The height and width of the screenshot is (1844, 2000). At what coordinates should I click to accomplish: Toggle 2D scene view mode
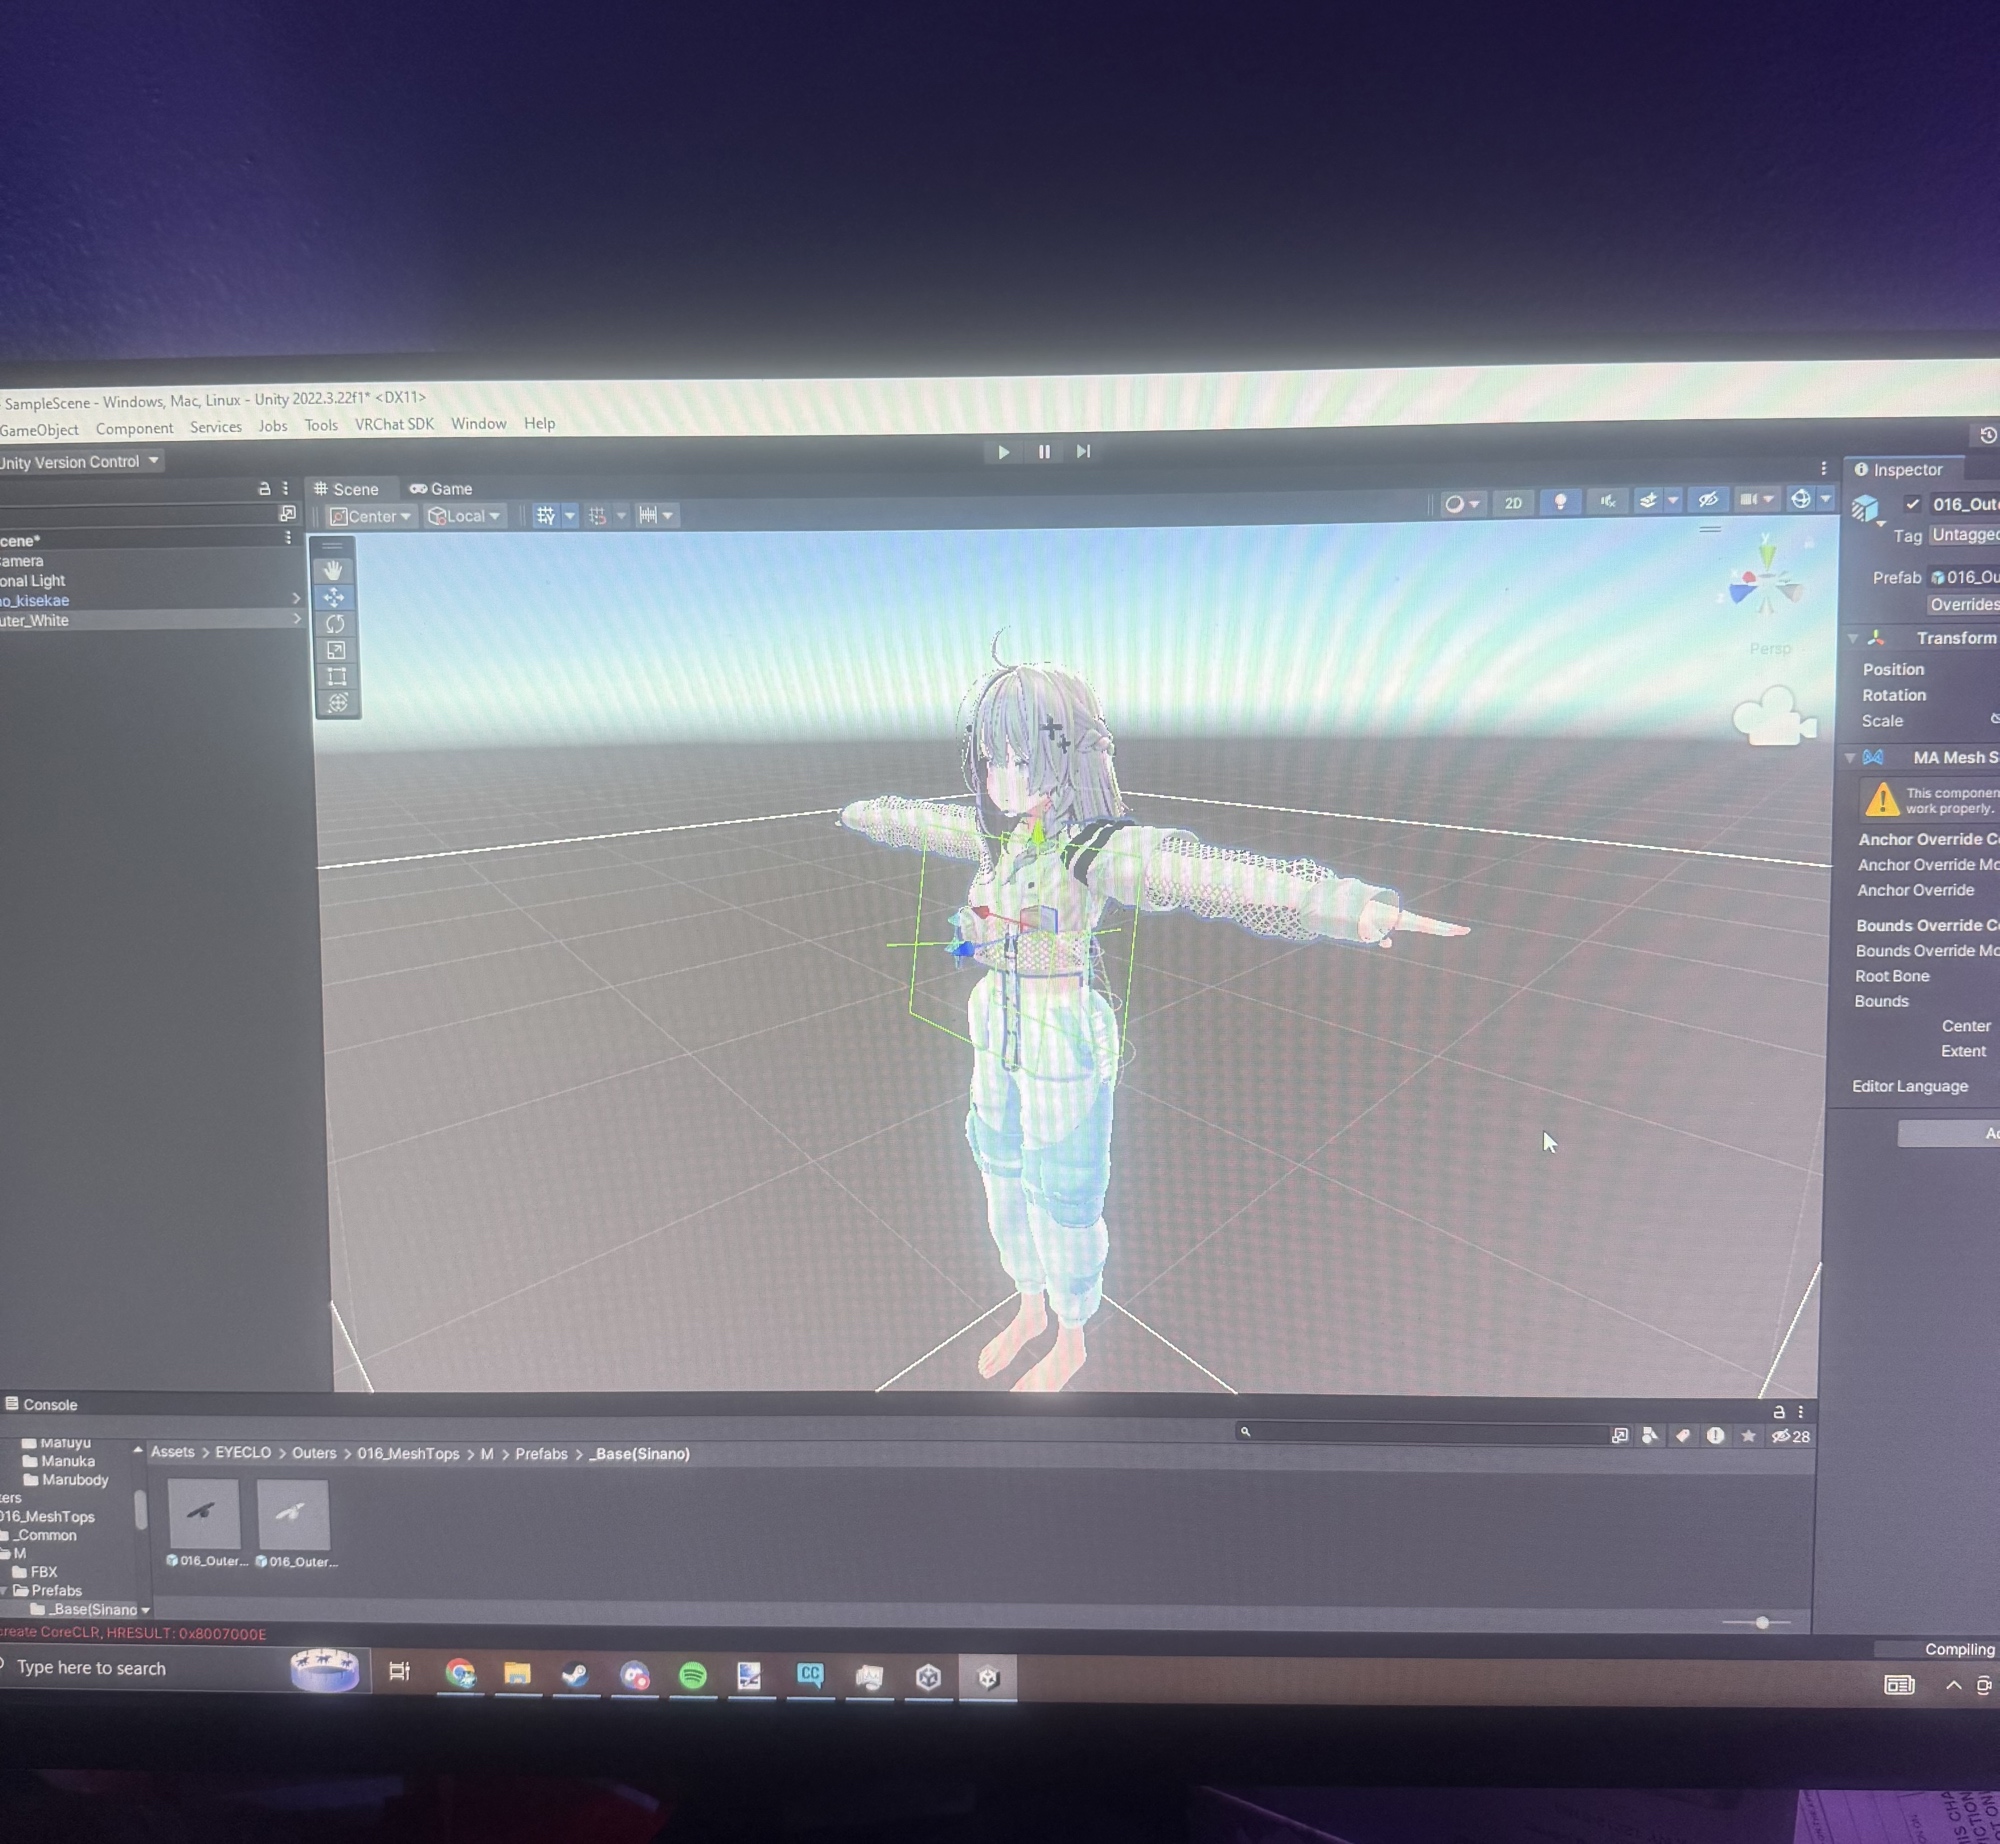click(1513, 503)
